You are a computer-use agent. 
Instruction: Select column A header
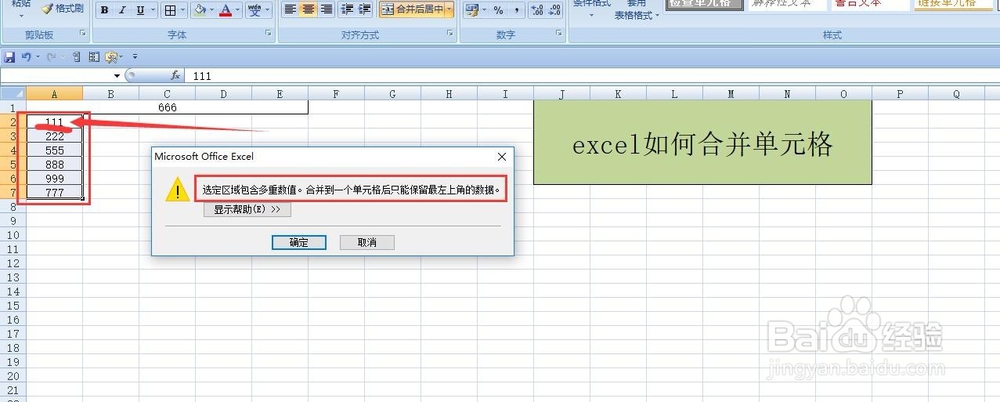click(x=54, y=94)
